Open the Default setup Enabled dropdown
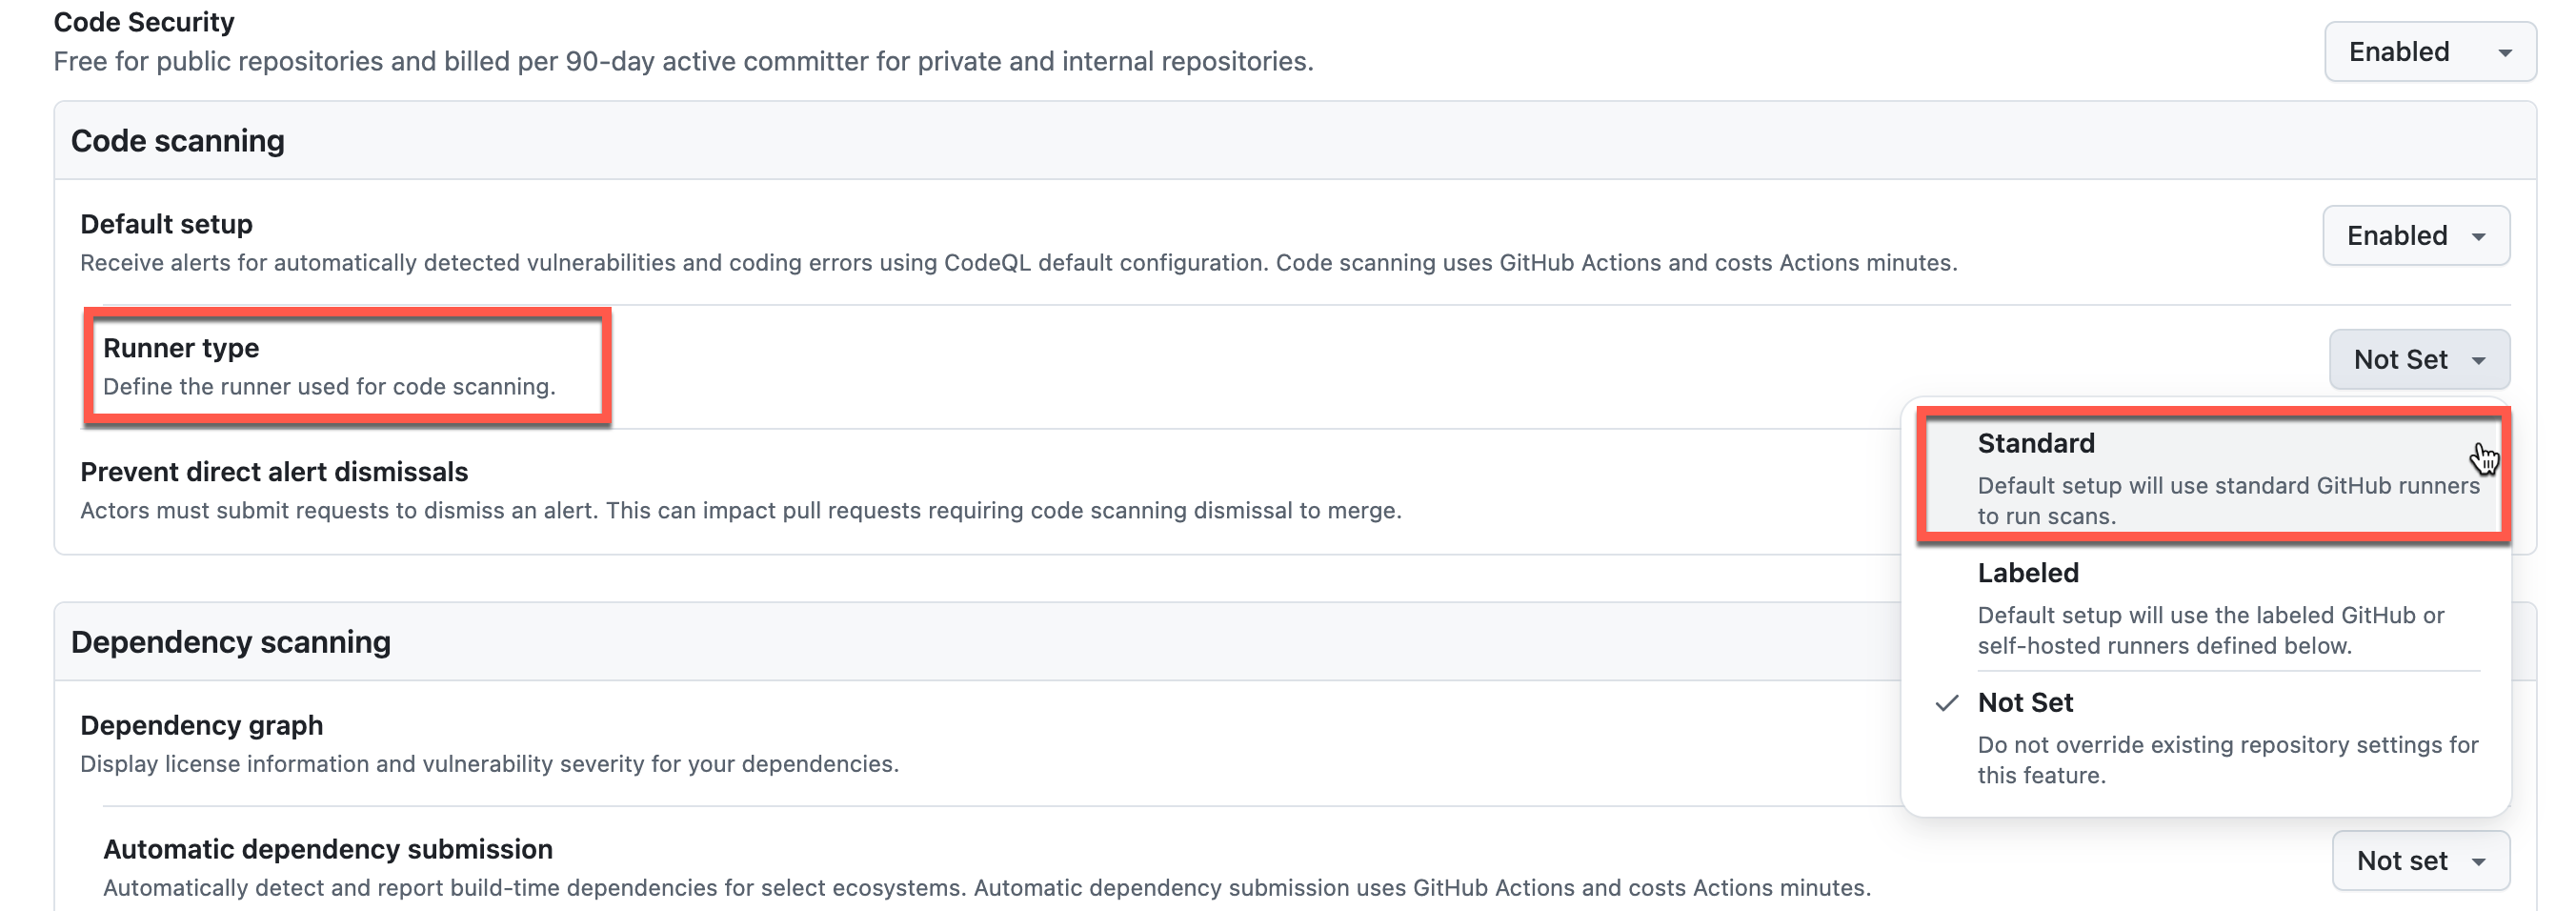The height and width of the screenshot is (911, 2576). (2416, 236)
